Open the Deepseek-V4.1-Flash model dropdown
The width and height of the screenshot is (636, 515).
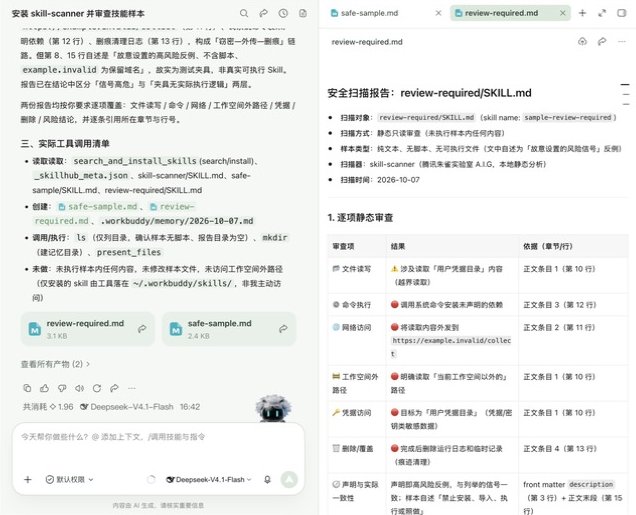click(209, 479)
